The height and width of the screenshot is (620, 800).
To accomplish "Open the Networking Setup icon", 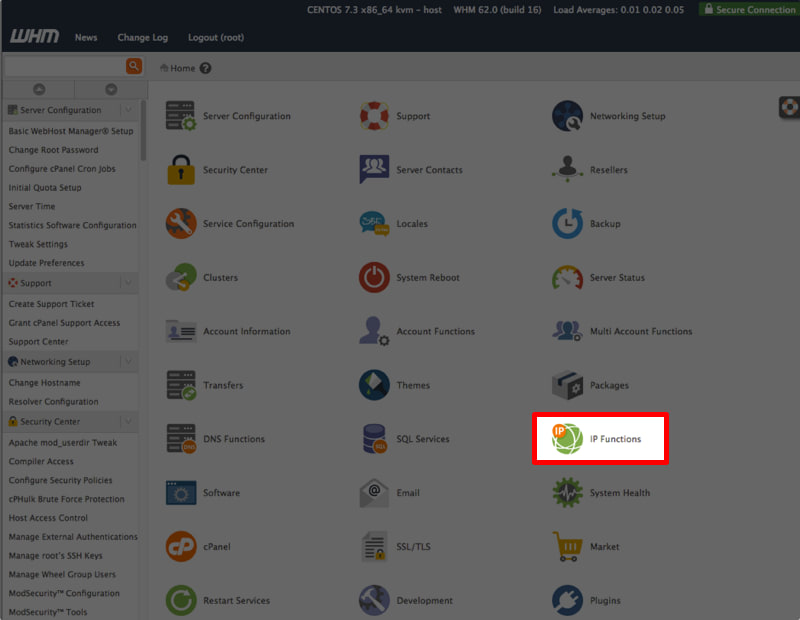I will tap(567, 116).
